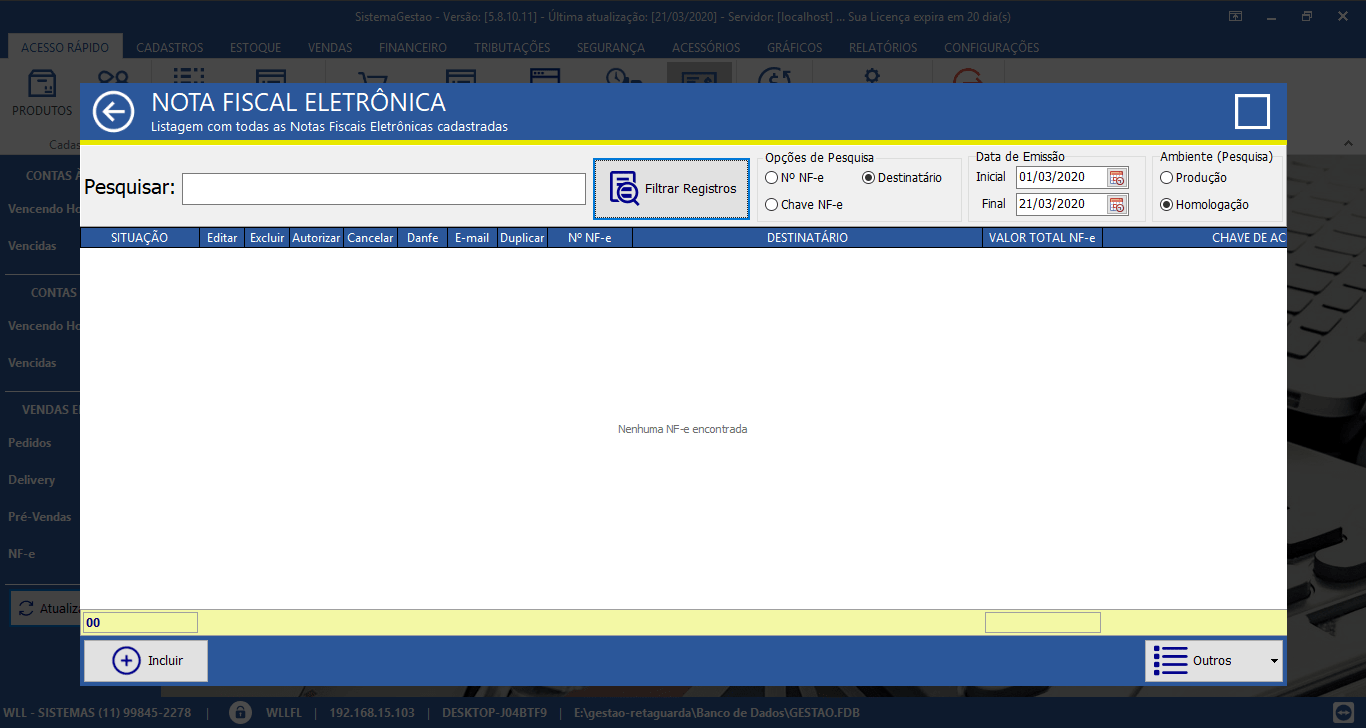Image resolution: width=1366 pixels, height=728 pixels.
Task: Click the record count field showing 00
Action: (140, 623)
